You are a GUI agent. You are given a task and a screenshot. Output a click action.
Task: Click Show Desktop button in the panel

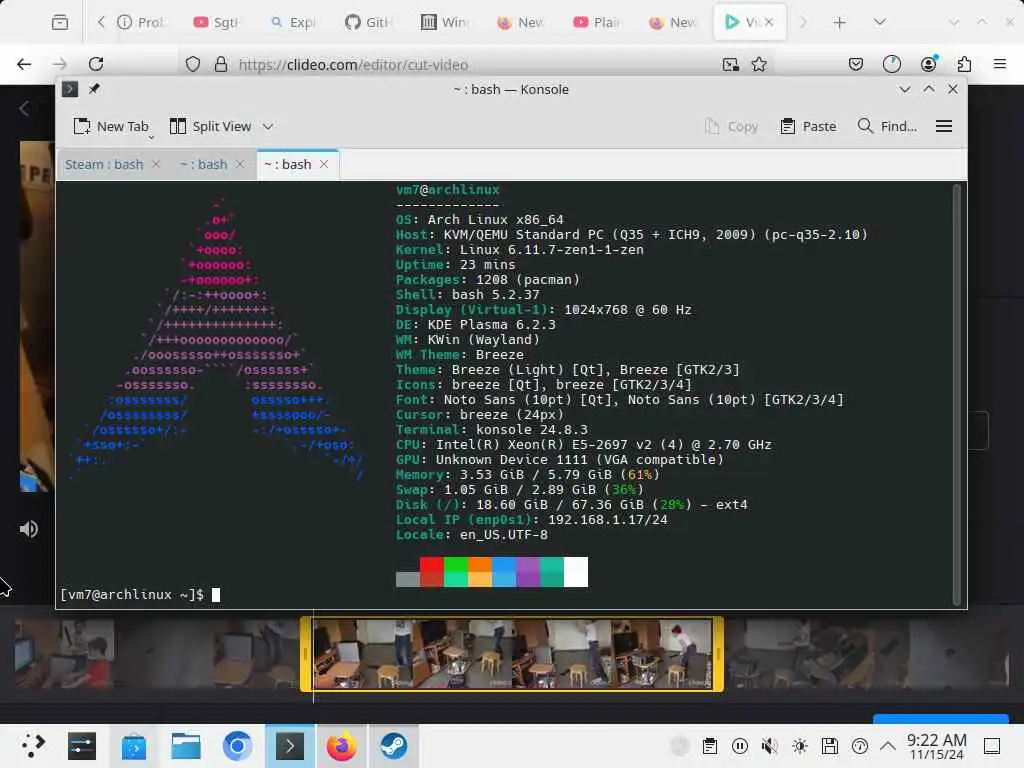point(992,746)
